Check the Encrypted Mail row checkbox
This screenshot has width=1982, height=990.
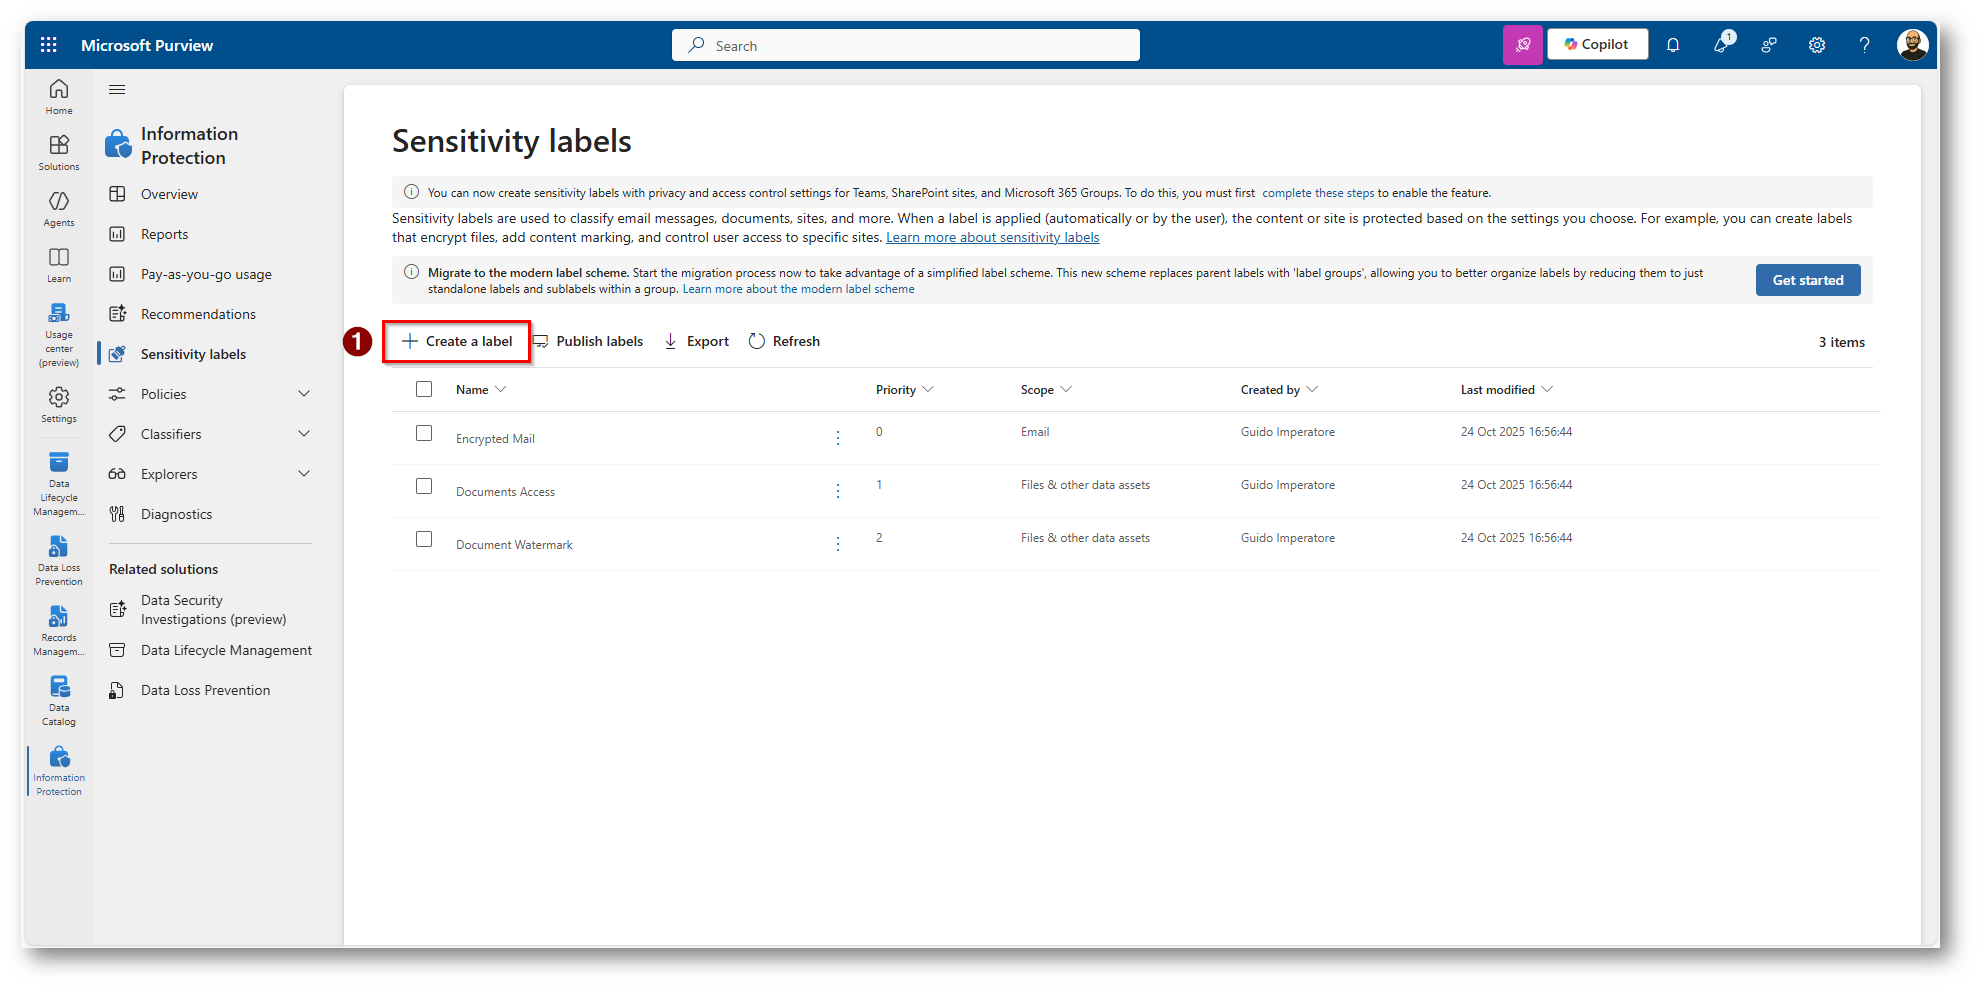pyautogui.click(x=424, y=433)
